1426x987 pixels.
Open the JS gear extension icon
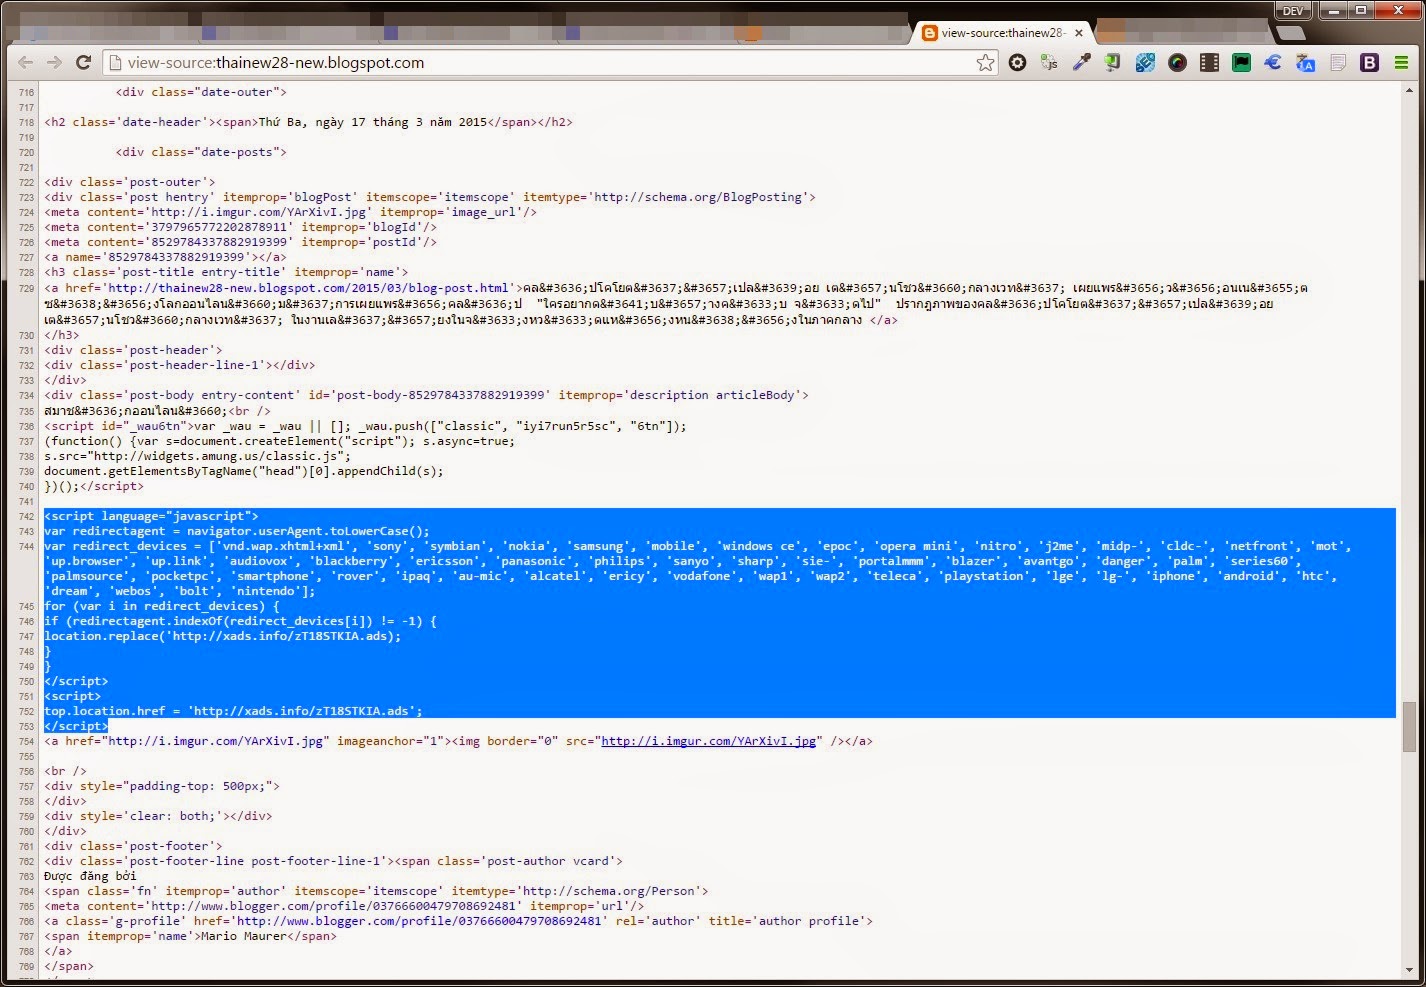[1049, 62]
